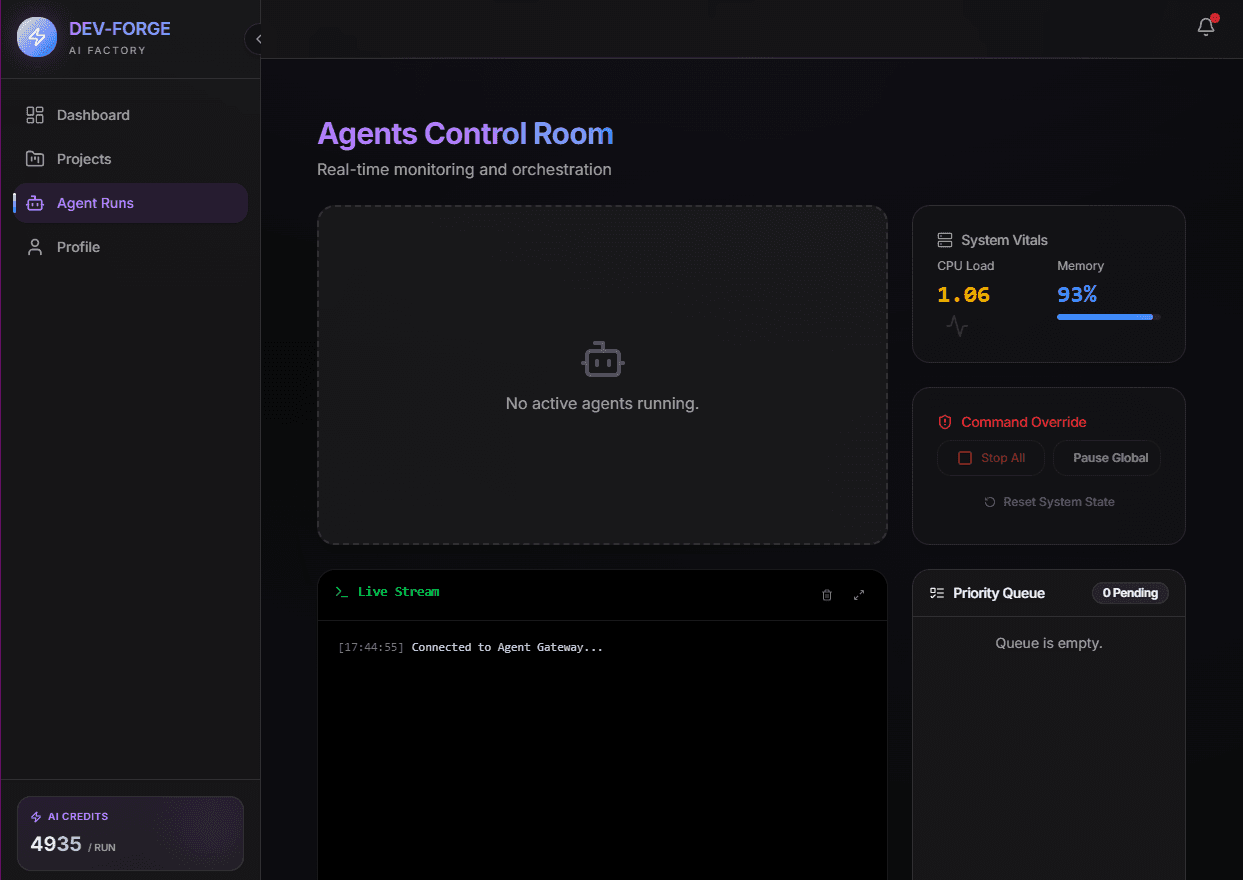Click the Pause Global button
The height and width of the screenshot is (880, 1243).
point(1107,457)
